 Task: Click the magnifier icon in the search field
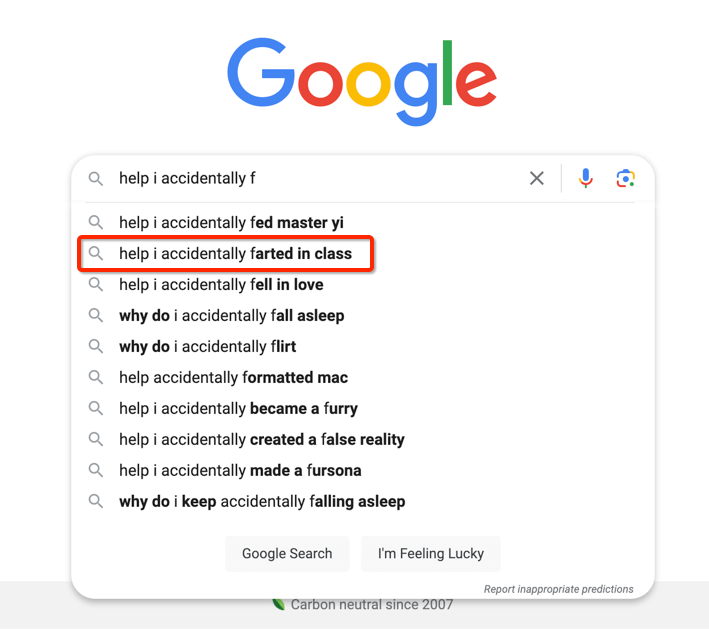[95, 179]
